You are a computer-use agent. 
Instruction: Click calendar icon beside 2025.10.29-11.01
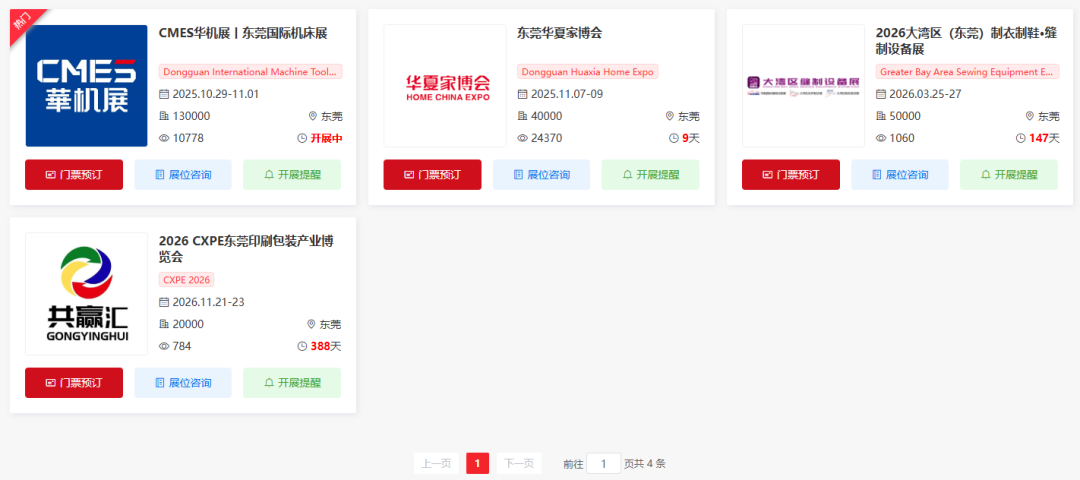(x=164, y=94)
